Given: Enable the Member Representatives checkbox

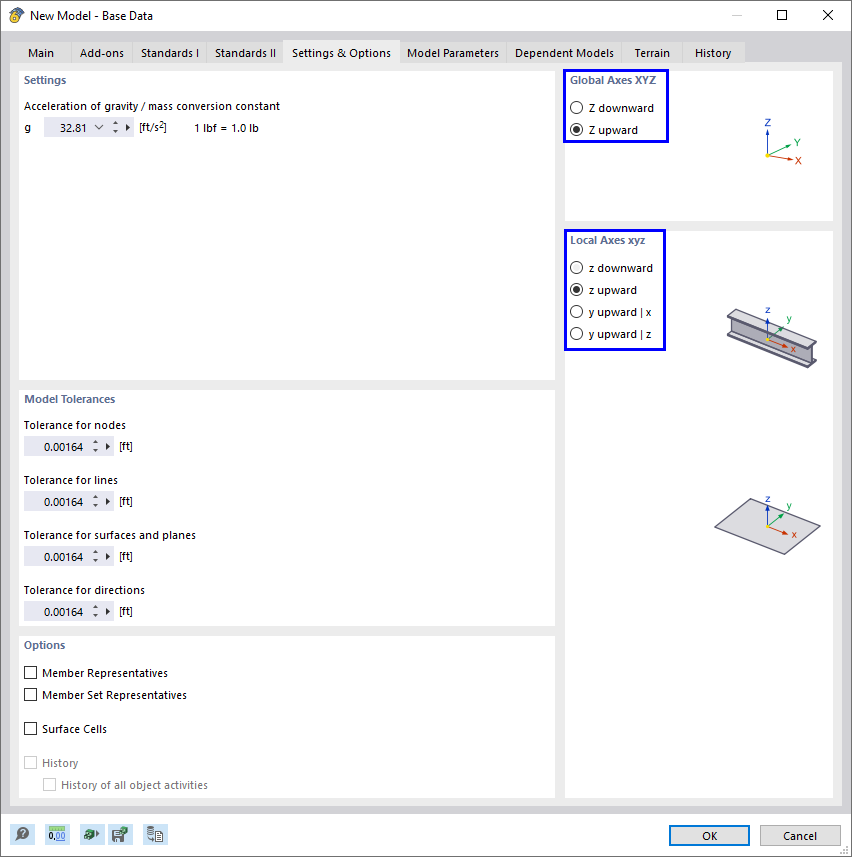Looking at the screenshot, I should click(31, 672).
